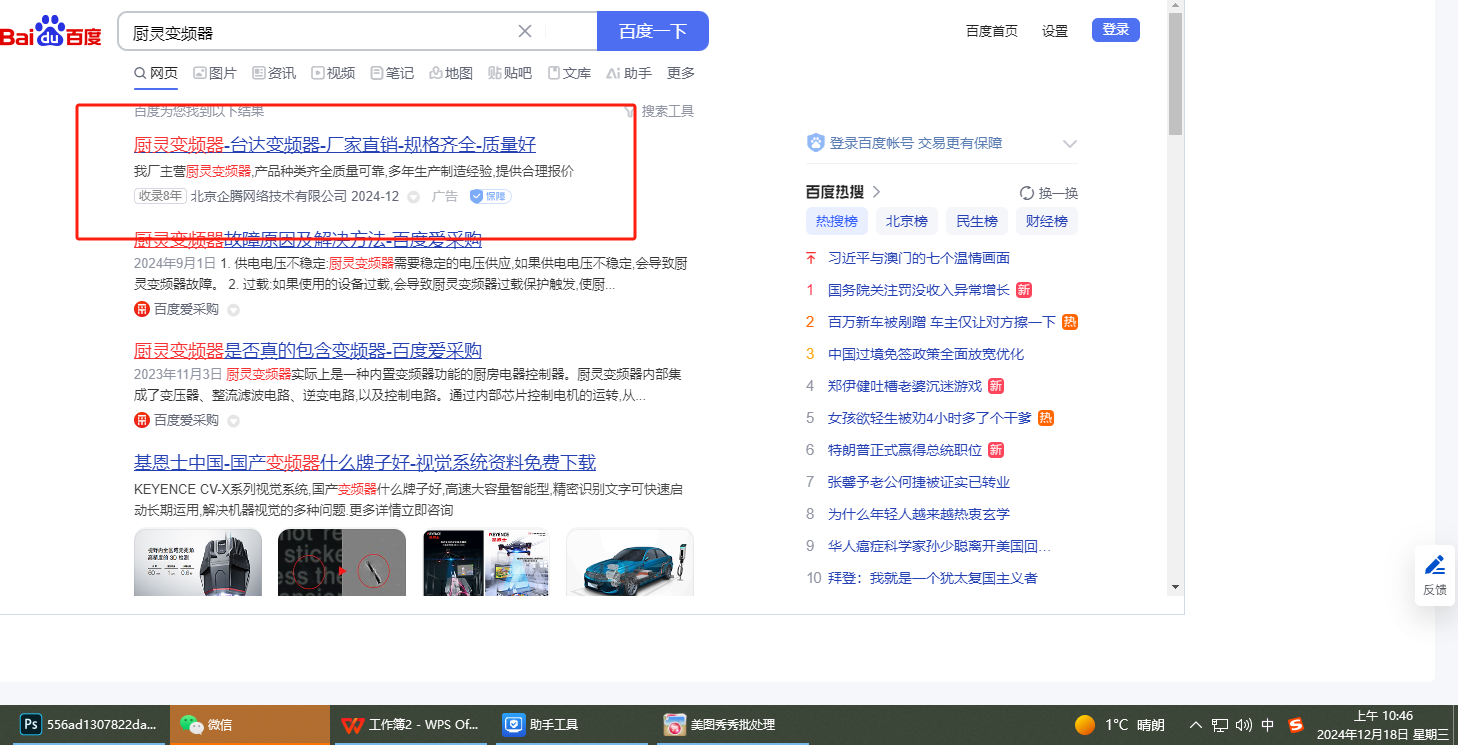Click inside the search input field
This screenshot has width=1458, height=745.
coord(320,32)
